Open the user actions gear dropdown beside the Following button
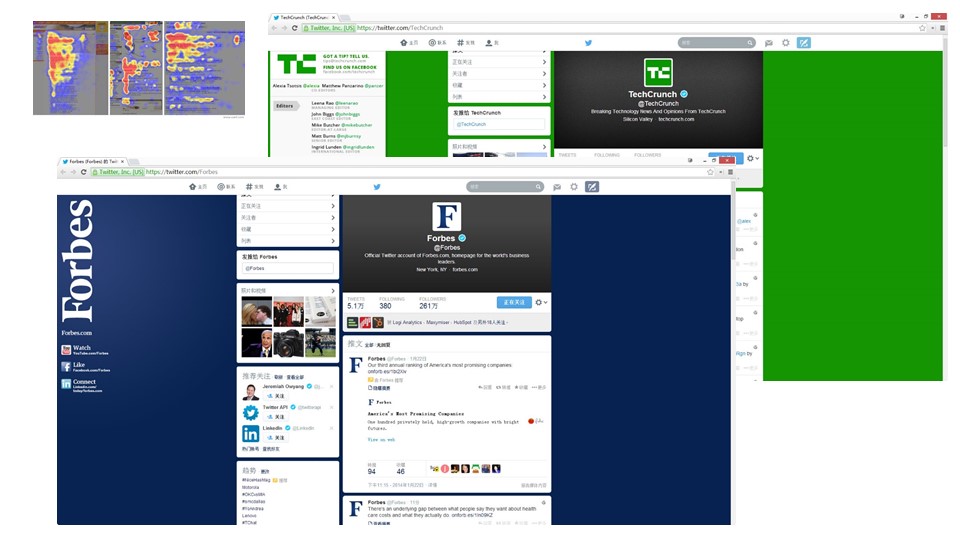Image resolution: width=960 pixels, height=540 pixels. (x=541, y=302)
